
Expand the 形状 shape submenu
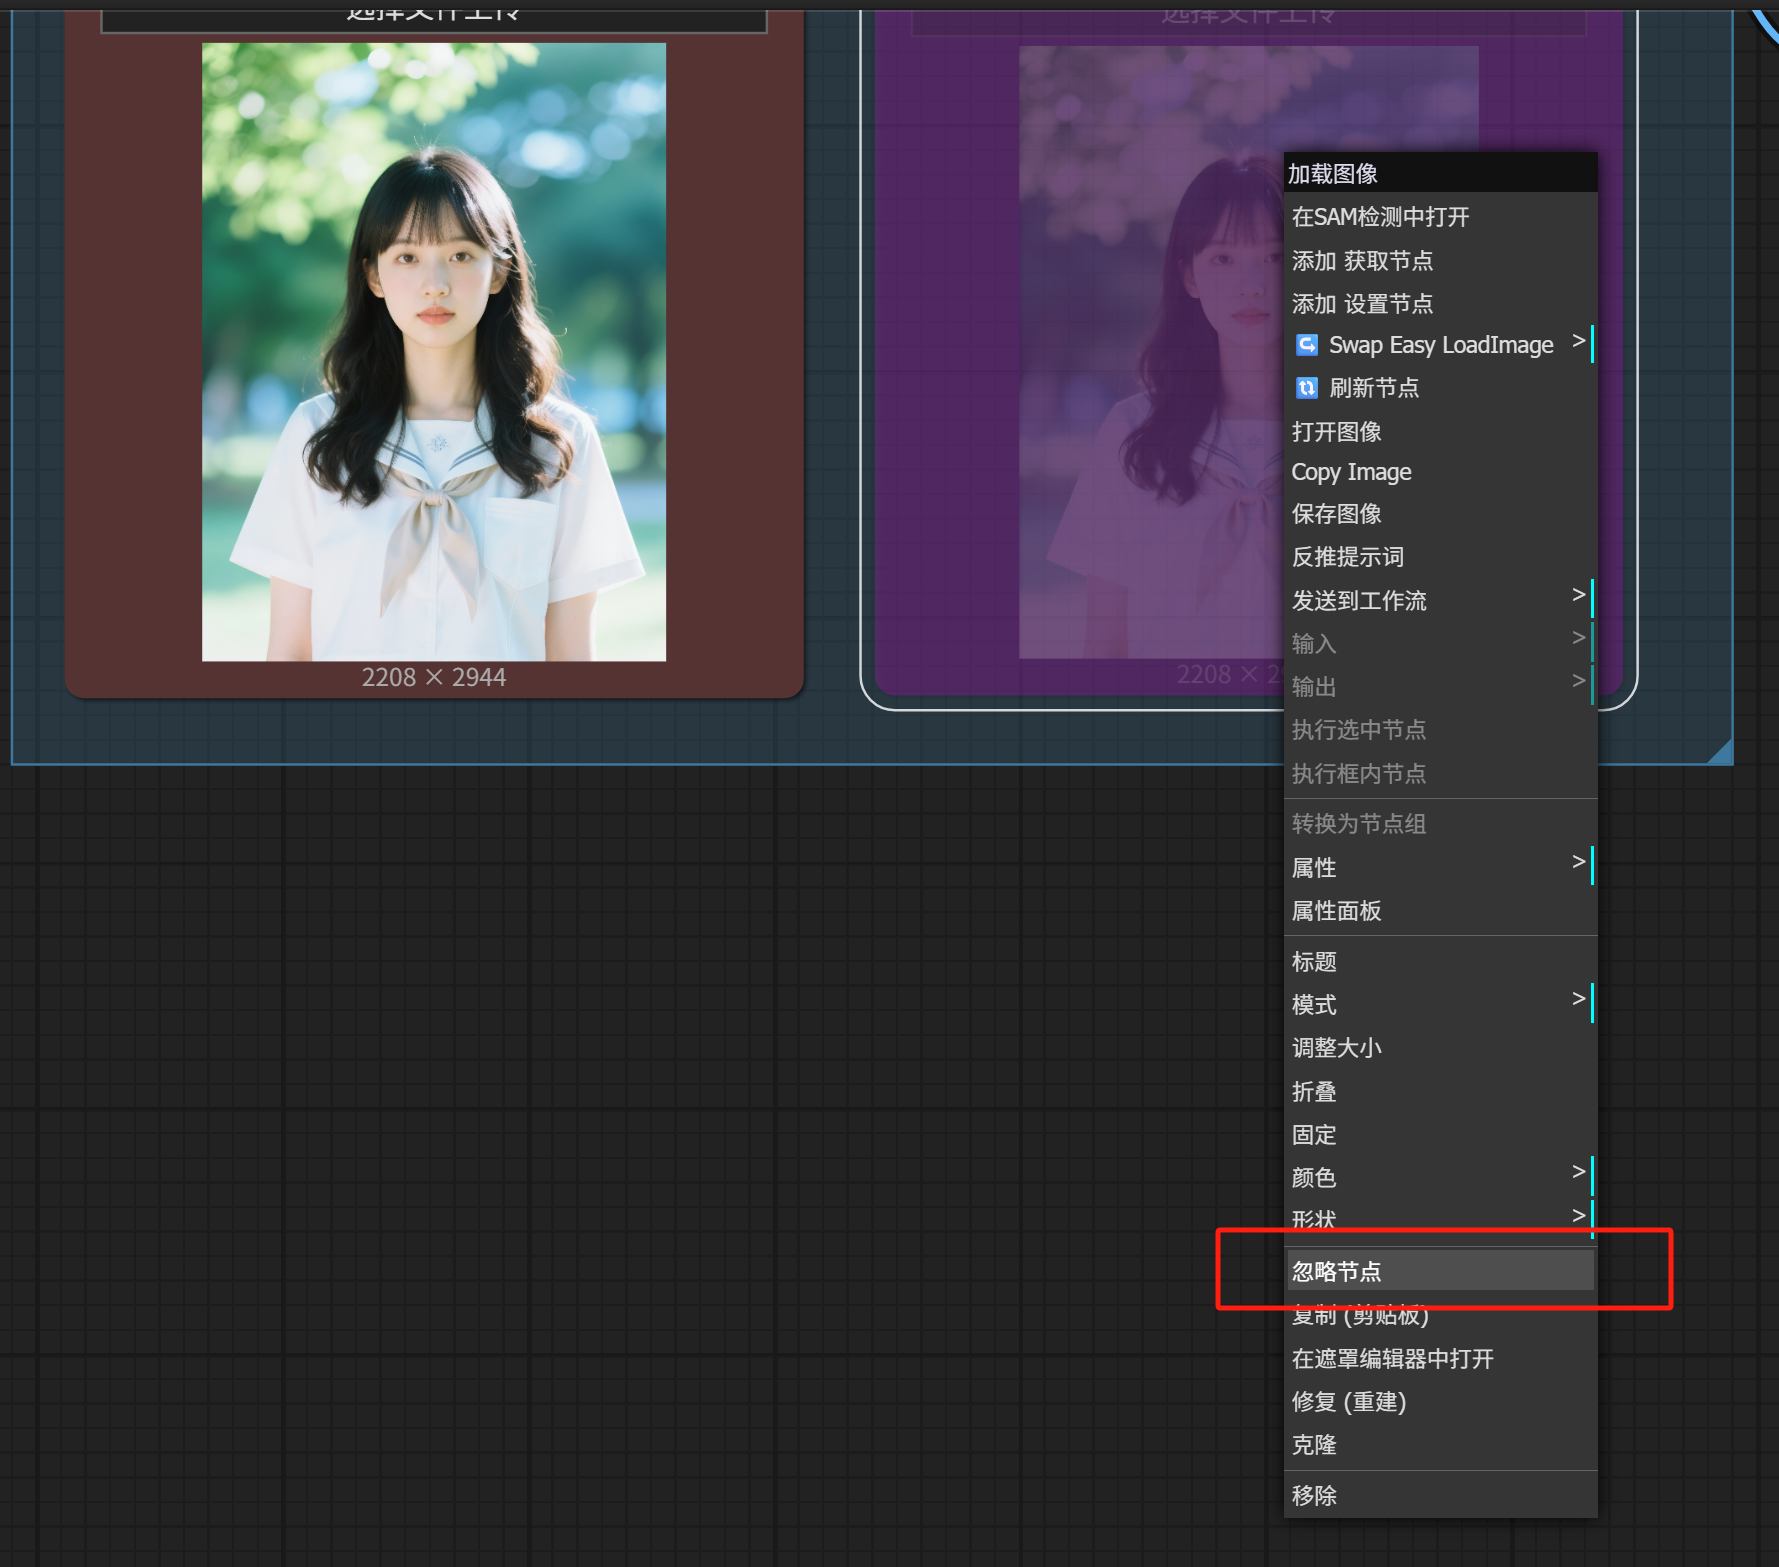[1578, 1216]
